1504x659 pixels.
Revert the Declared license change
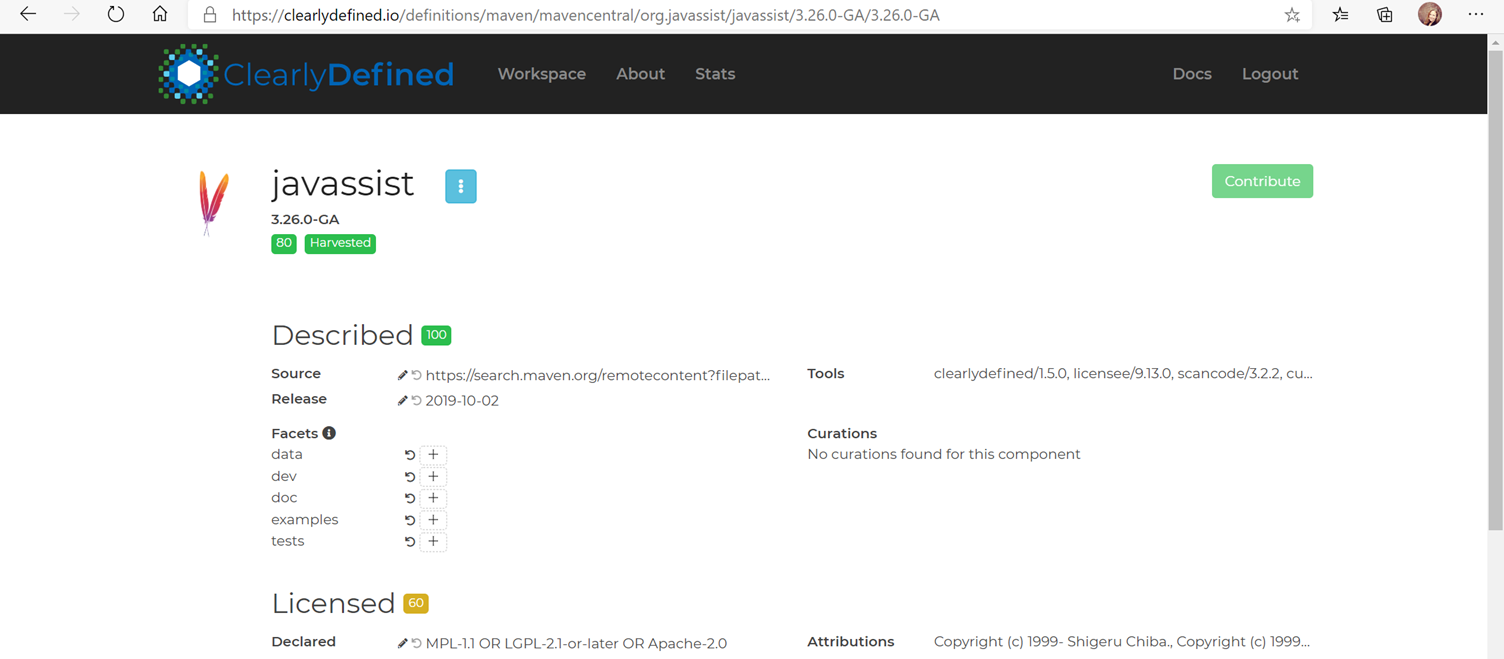(417, 643)
